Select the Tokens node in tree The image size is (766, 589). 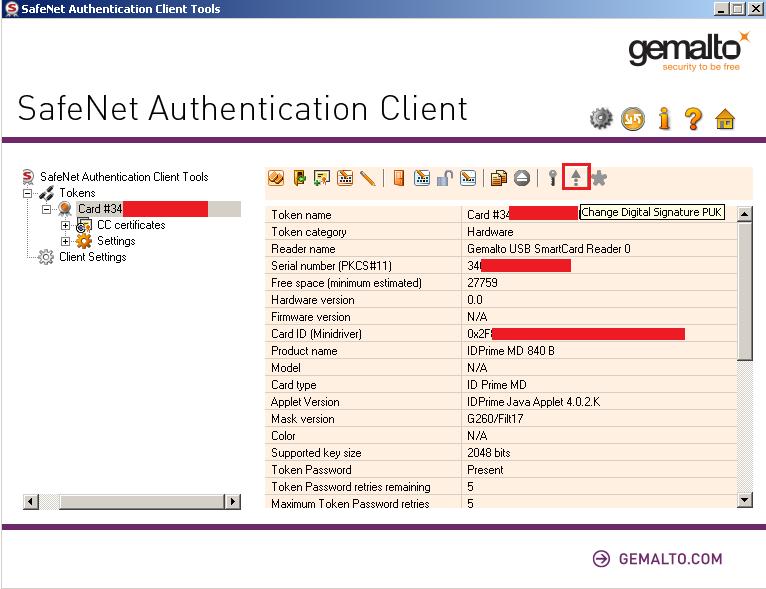pyautogui.click(x=77, y=192)
